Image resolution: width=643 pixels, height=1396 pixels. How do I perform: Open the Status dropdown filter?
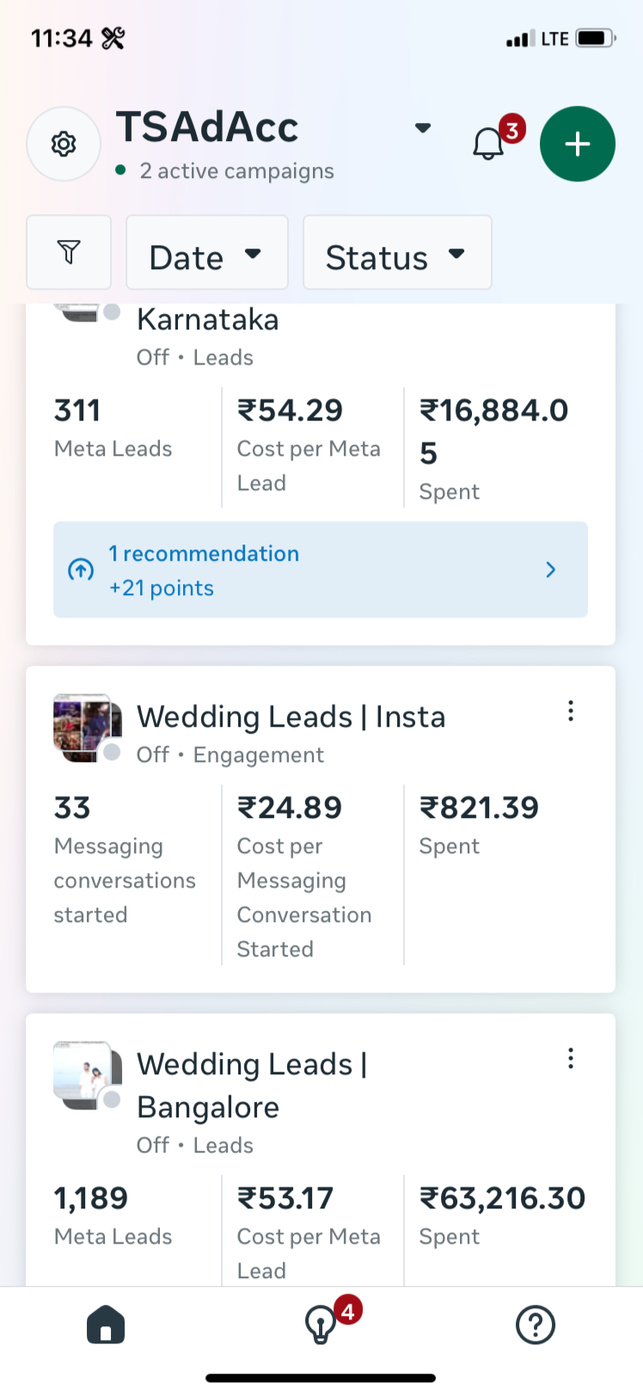[397, 253]
